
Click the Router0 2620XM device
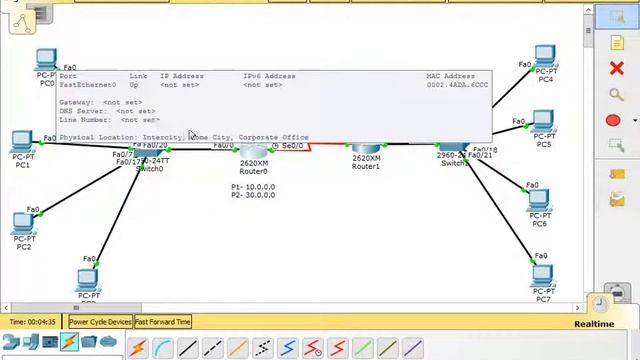click(253, 151)
